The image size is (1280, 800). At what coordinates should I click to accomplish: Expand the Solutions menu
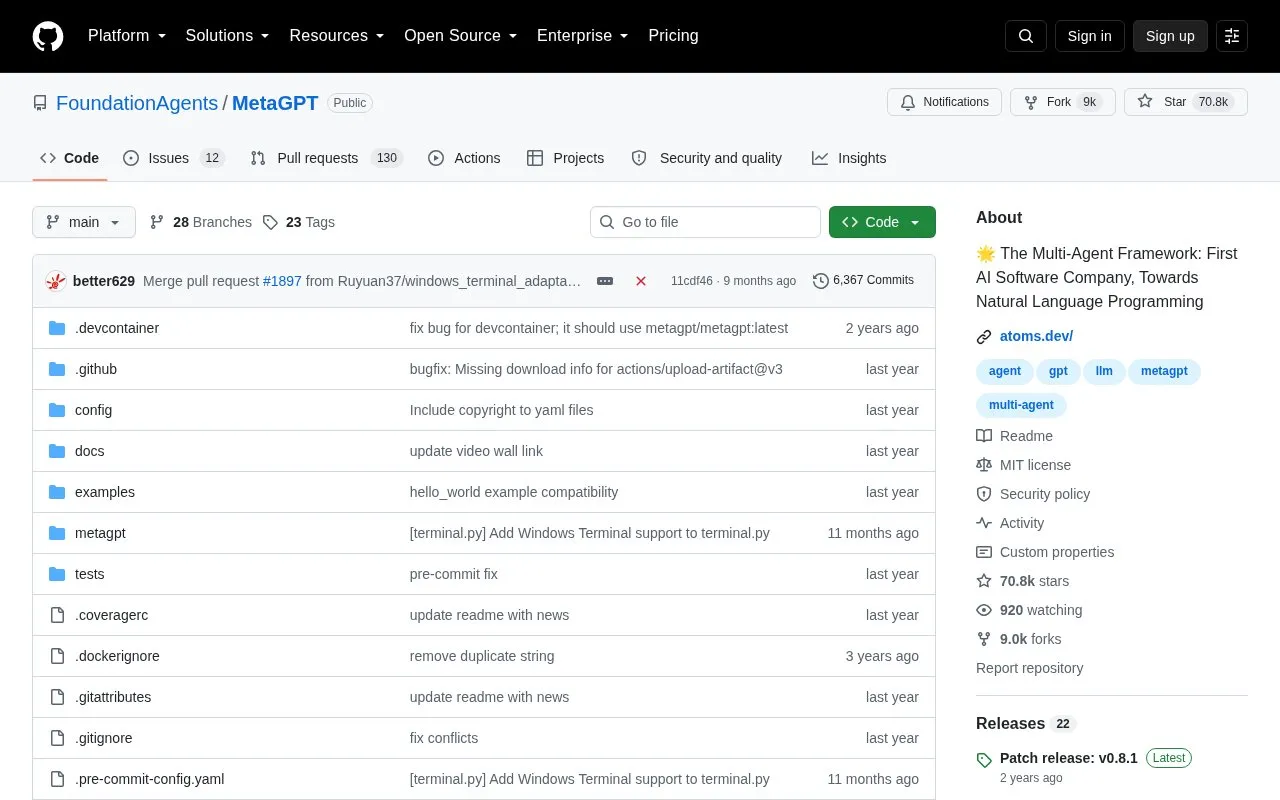[x=227, y=36]
